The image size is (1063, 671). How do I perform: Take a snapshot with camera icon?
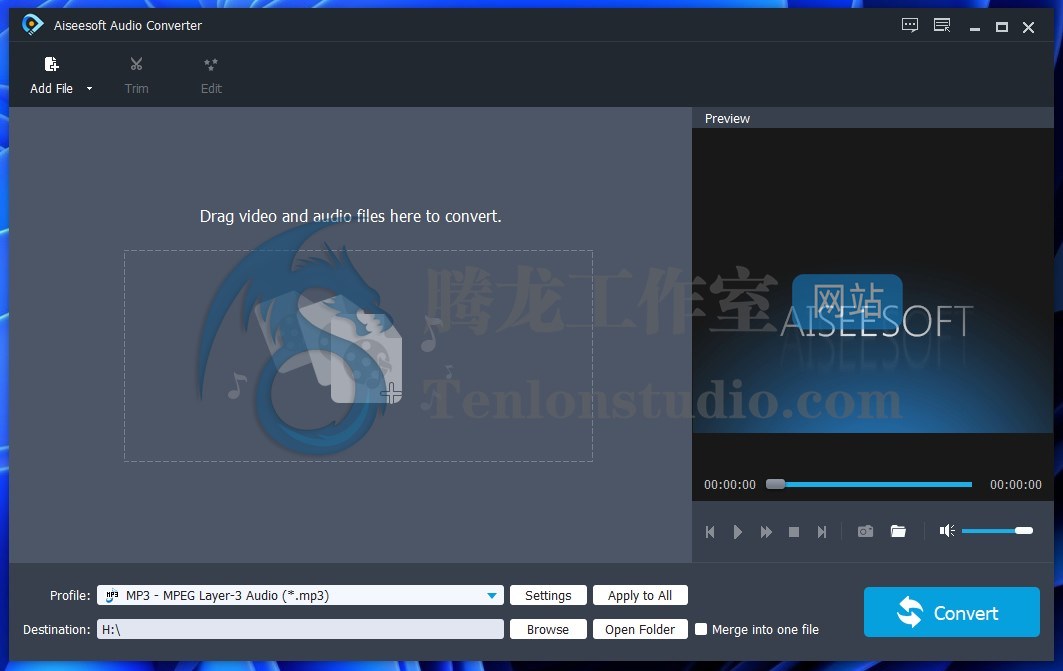click(865, 531)
